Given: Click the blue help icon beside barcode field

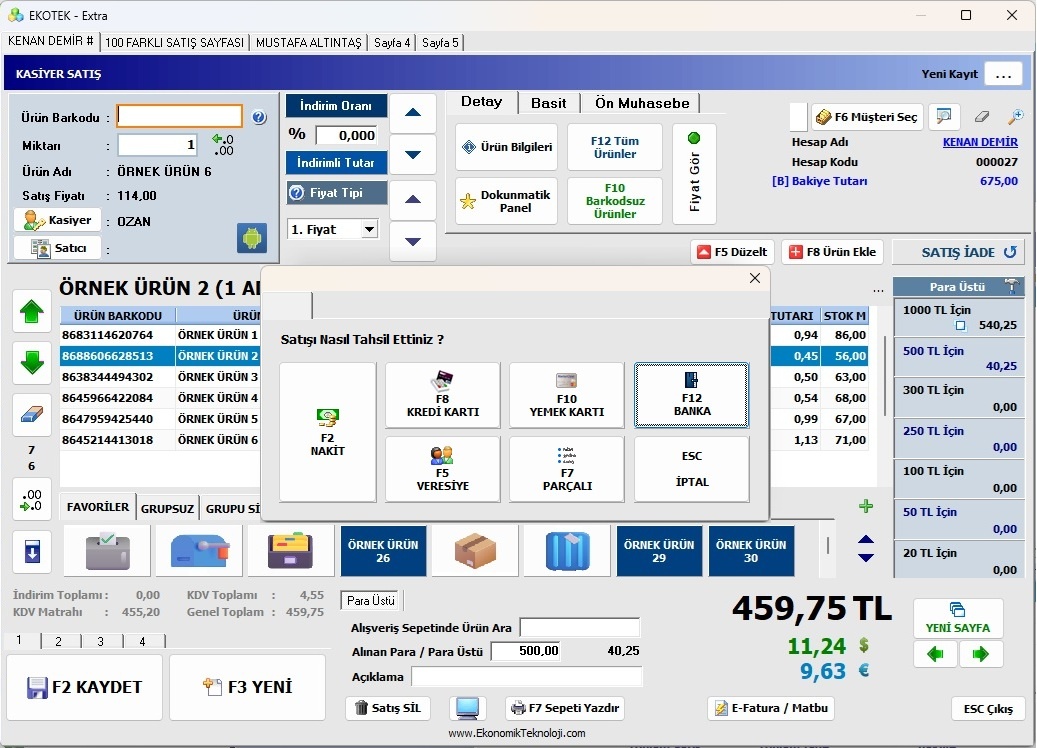Looking at the screenshot, I should pyautogui.click(x=259, y=117).
